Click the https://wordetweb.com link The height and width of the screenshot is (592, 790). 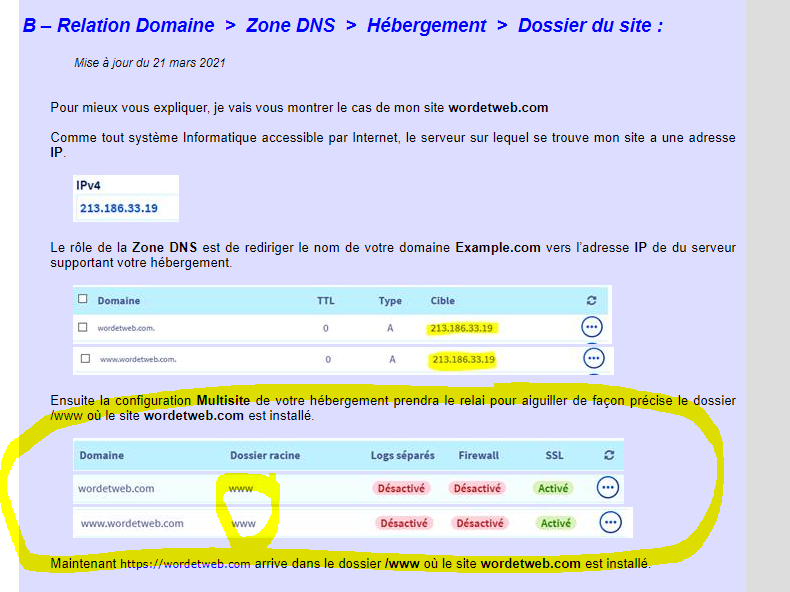[185, 564]
